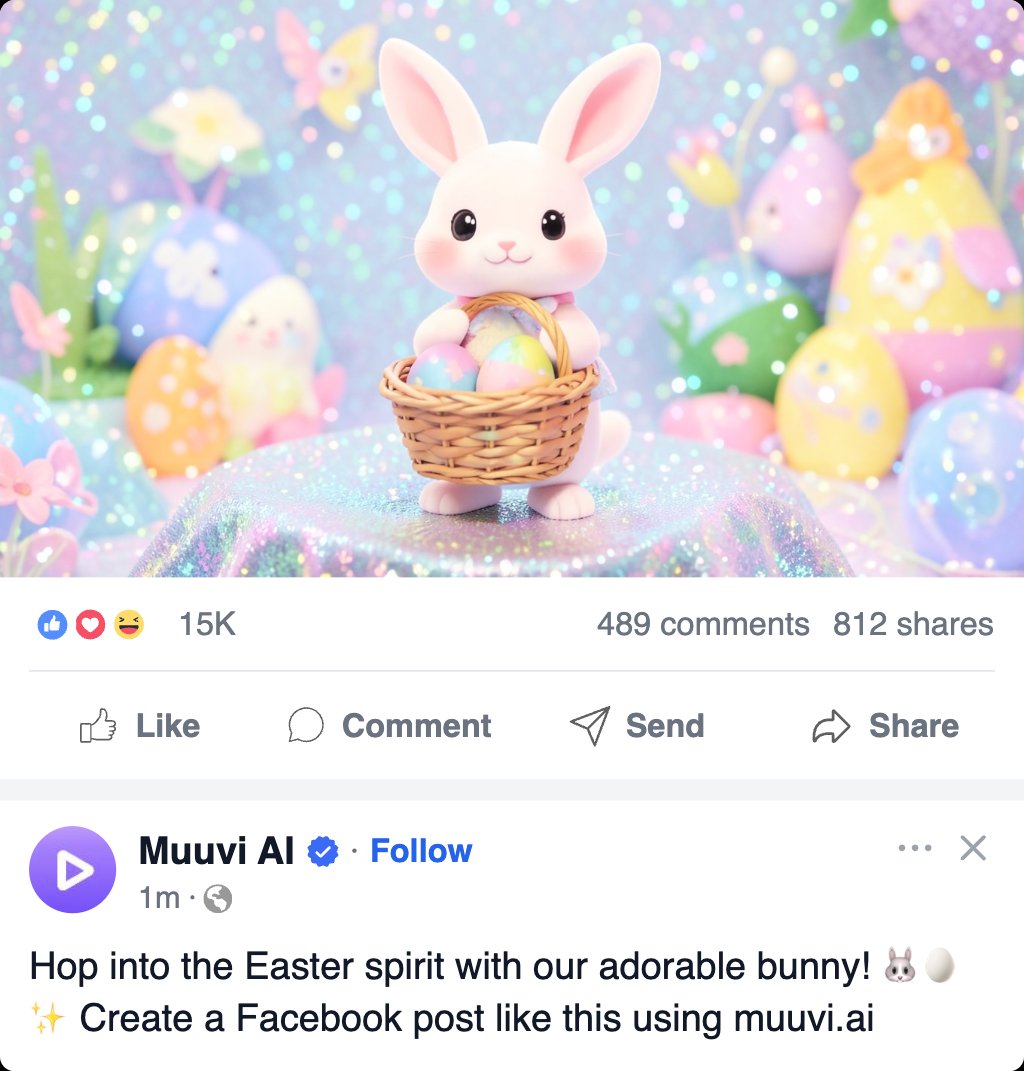View the 489 comments count
The height and width of the screenshot is (1071, 1024).
click(x=703, y=623)
